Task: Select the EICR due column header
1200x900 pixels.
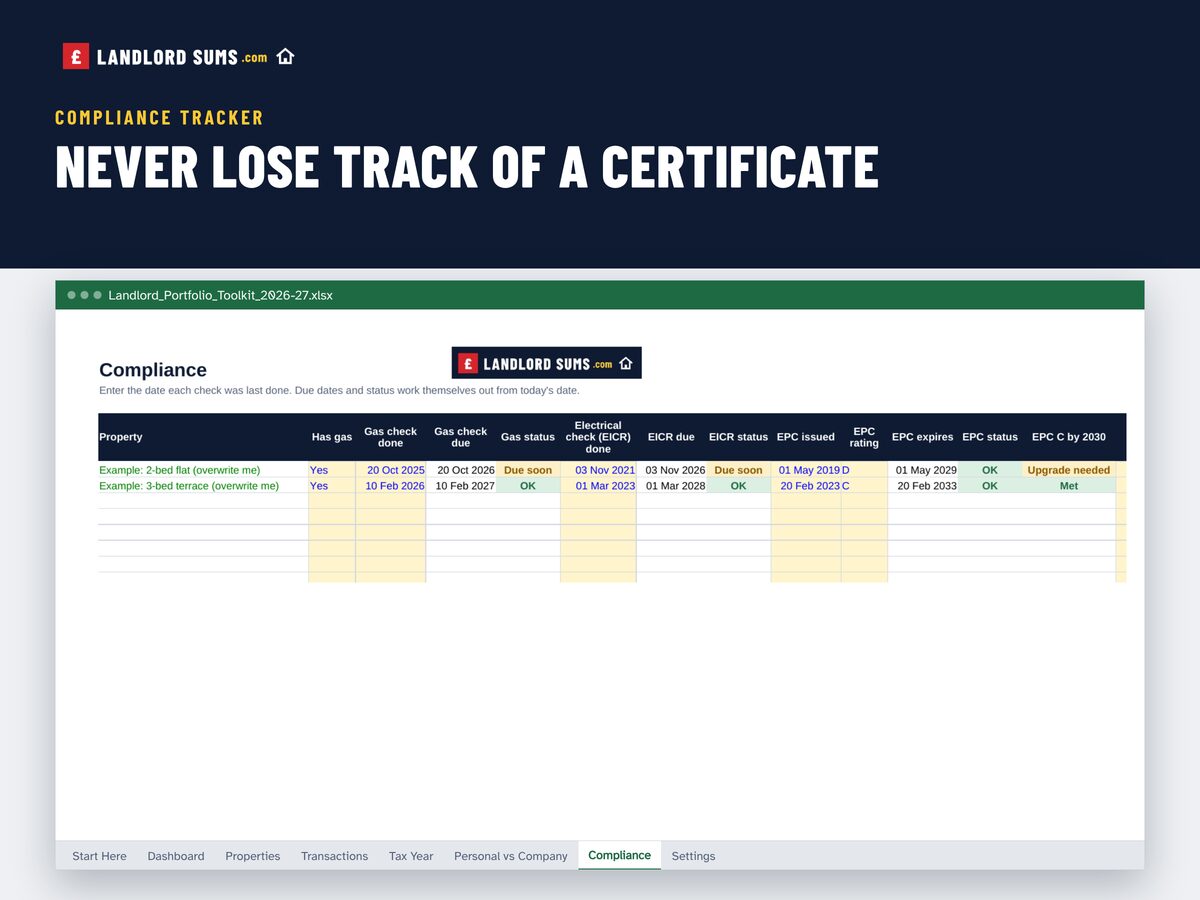Action: click(x=671, y=437)
